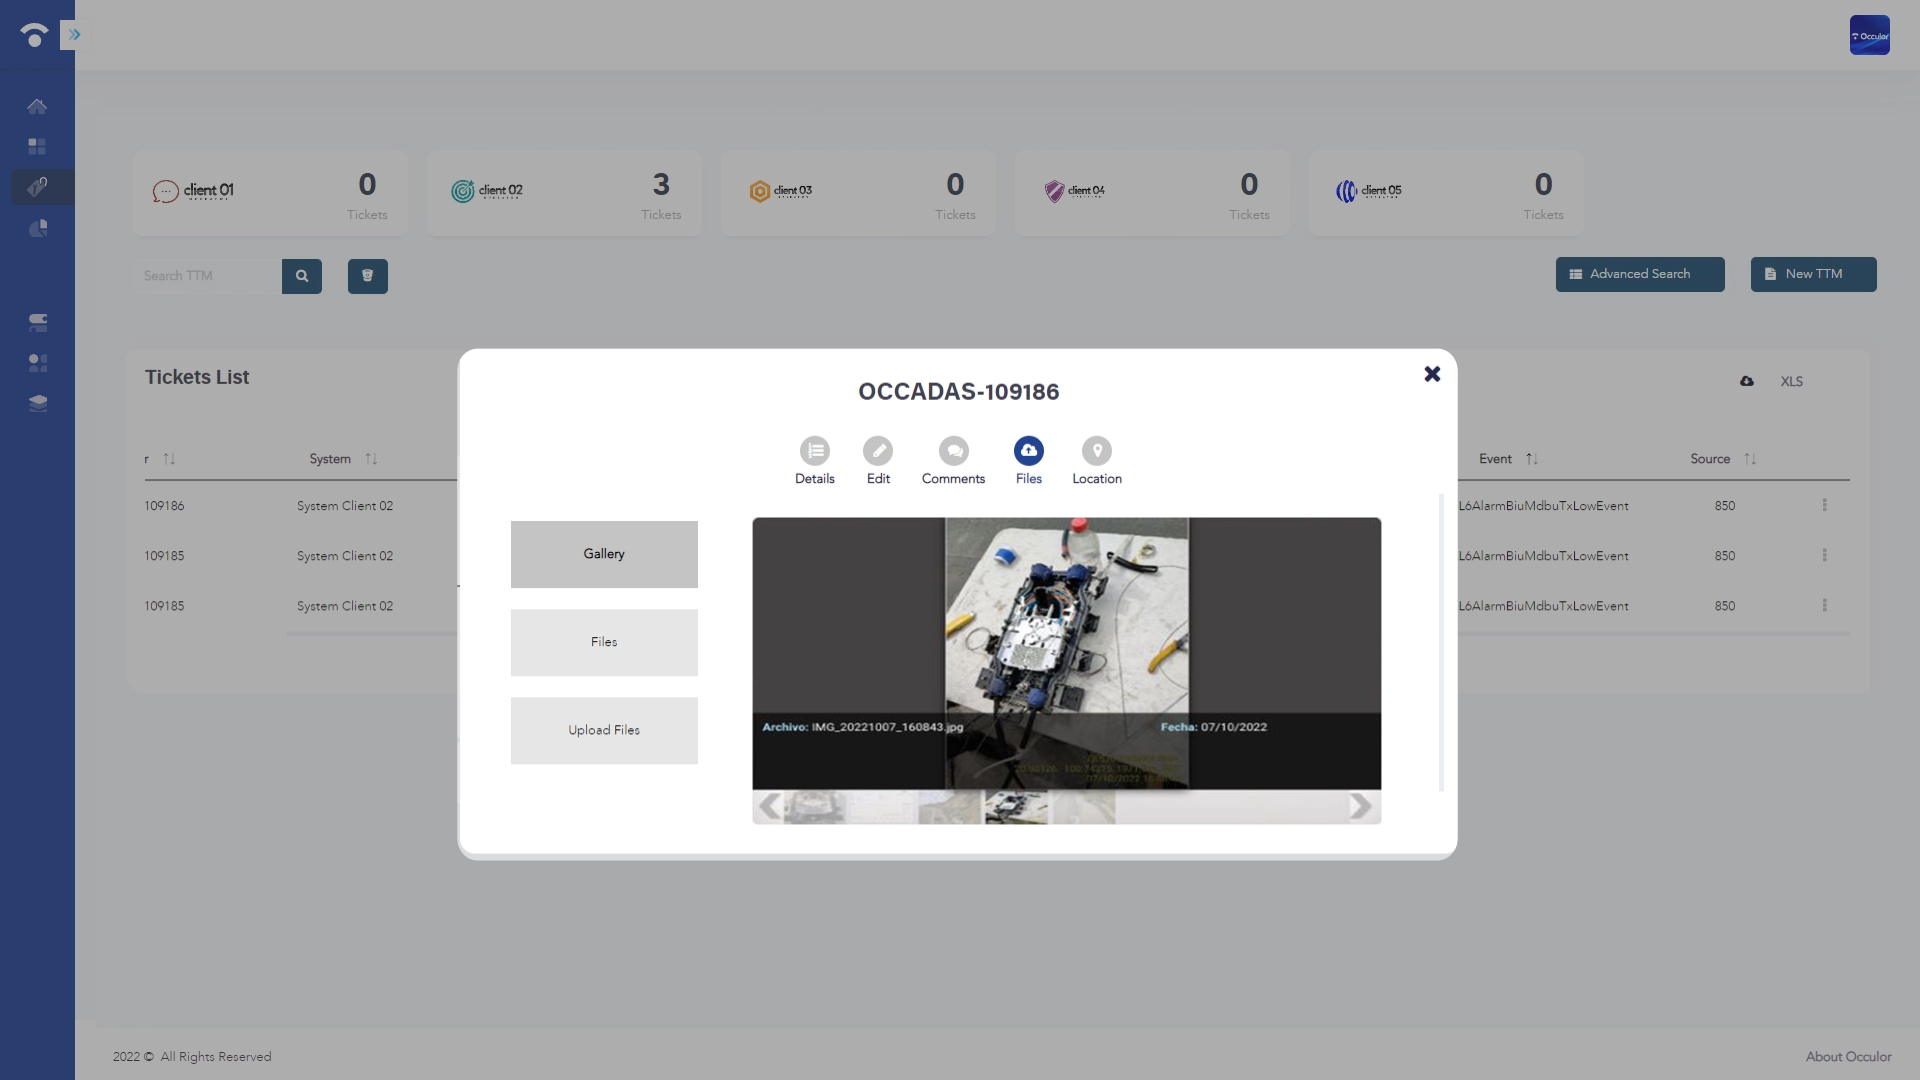Select the Gallery tab
Viewport: 1920px width, 1080px height.
[x=604, y=554]
